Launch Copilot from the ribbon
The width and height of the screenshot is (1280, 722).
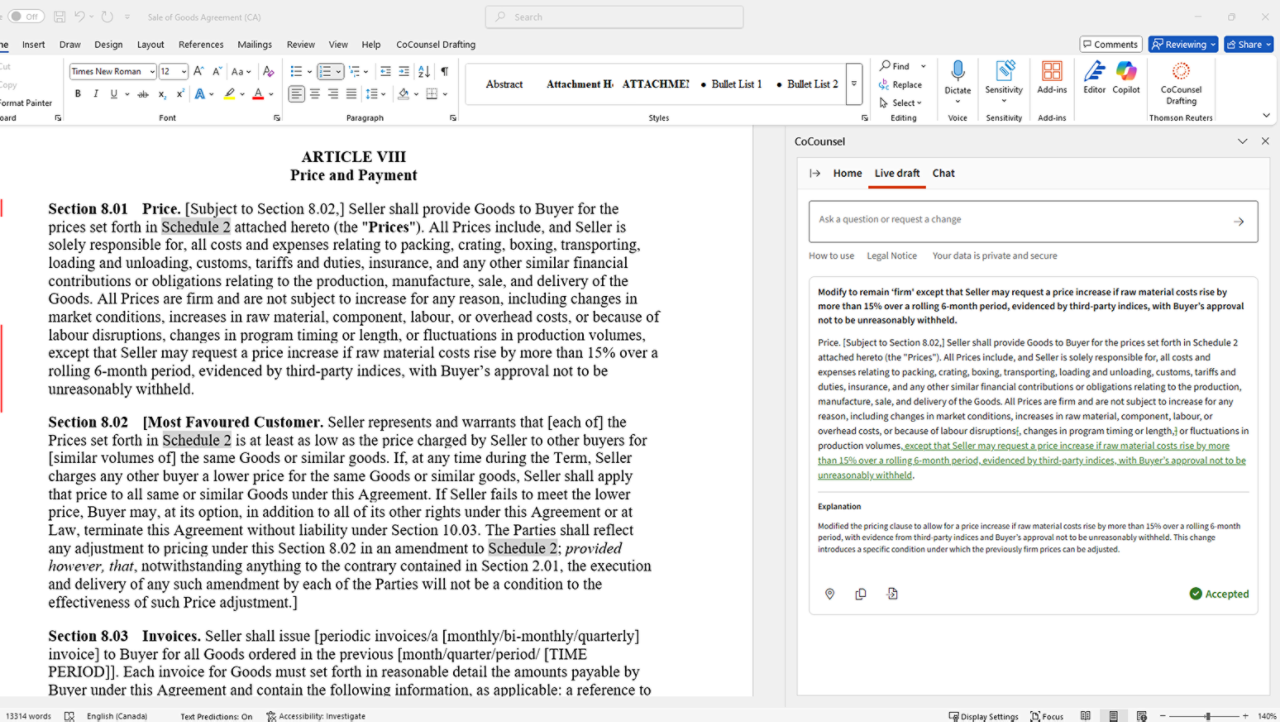[x=1126, y=78]
